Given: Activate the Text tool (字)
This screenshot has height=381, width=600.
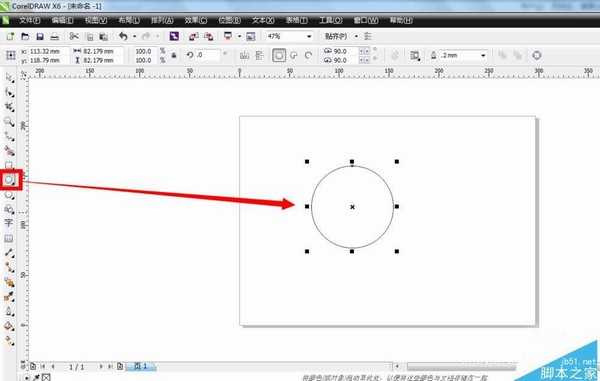Looking at the screenshot, I should tap(8, 224).
